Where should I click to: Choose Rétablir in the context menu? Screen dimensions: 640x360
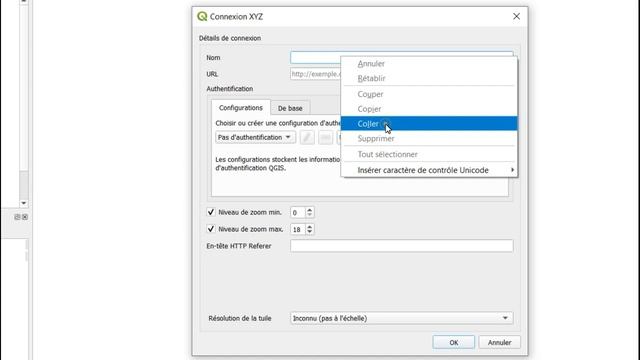click(429, 78)
